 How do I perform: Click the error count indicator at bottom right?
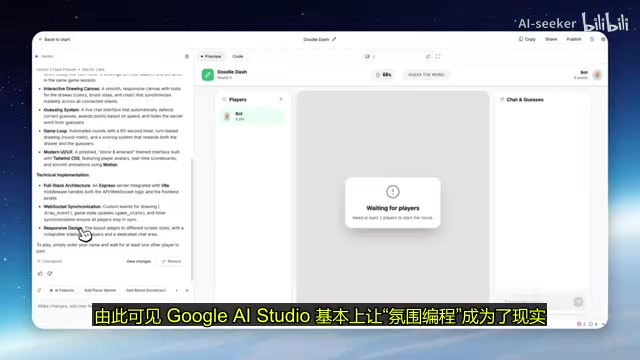coord(581,324)
